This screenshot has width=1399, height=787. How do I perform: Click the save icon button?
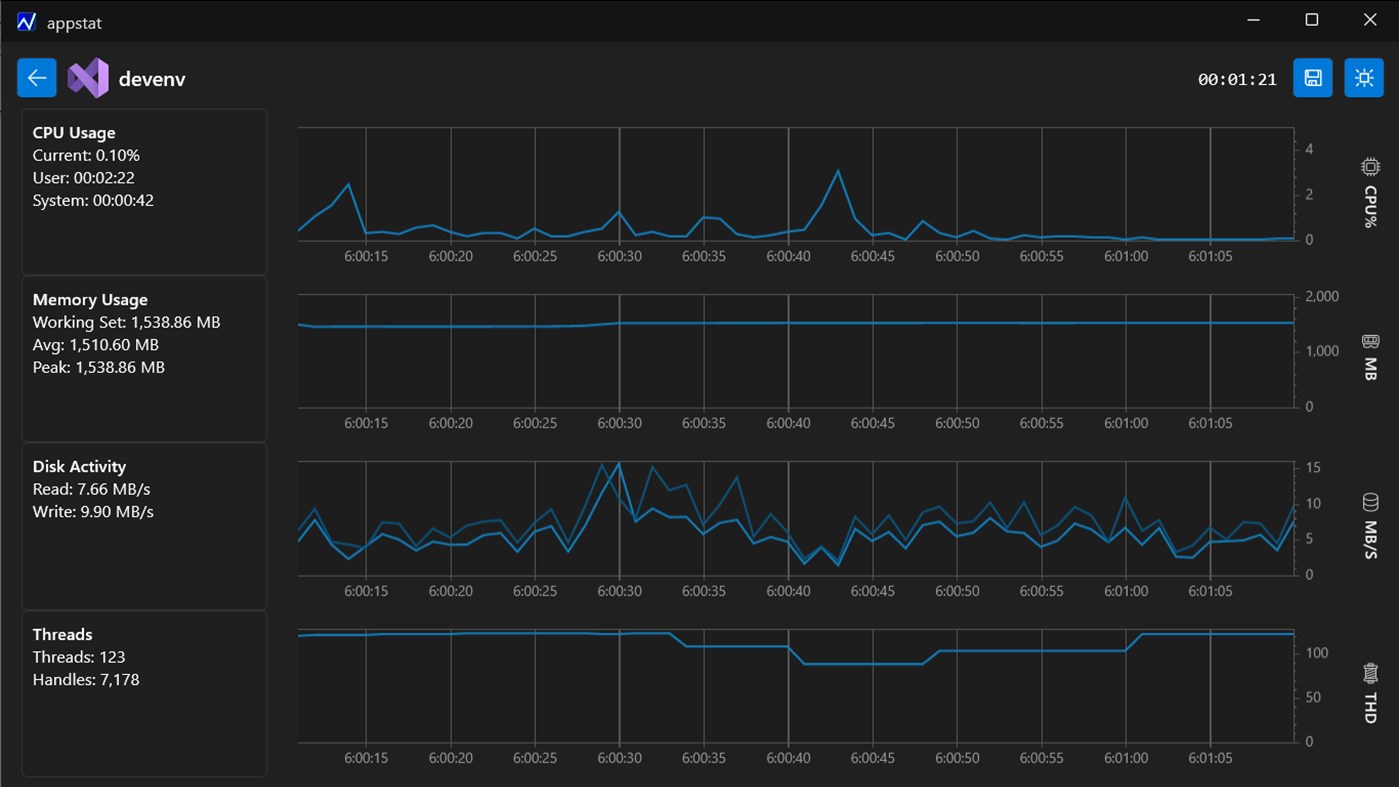(1312, 77)
